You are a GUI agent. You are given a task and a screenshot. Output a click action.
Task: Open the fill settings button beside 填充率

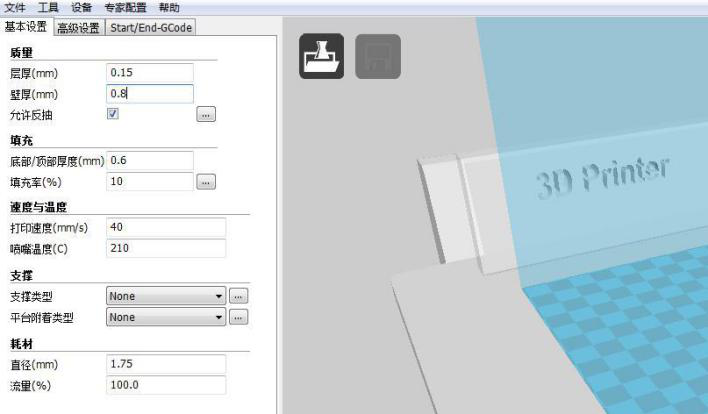(206, 182)
